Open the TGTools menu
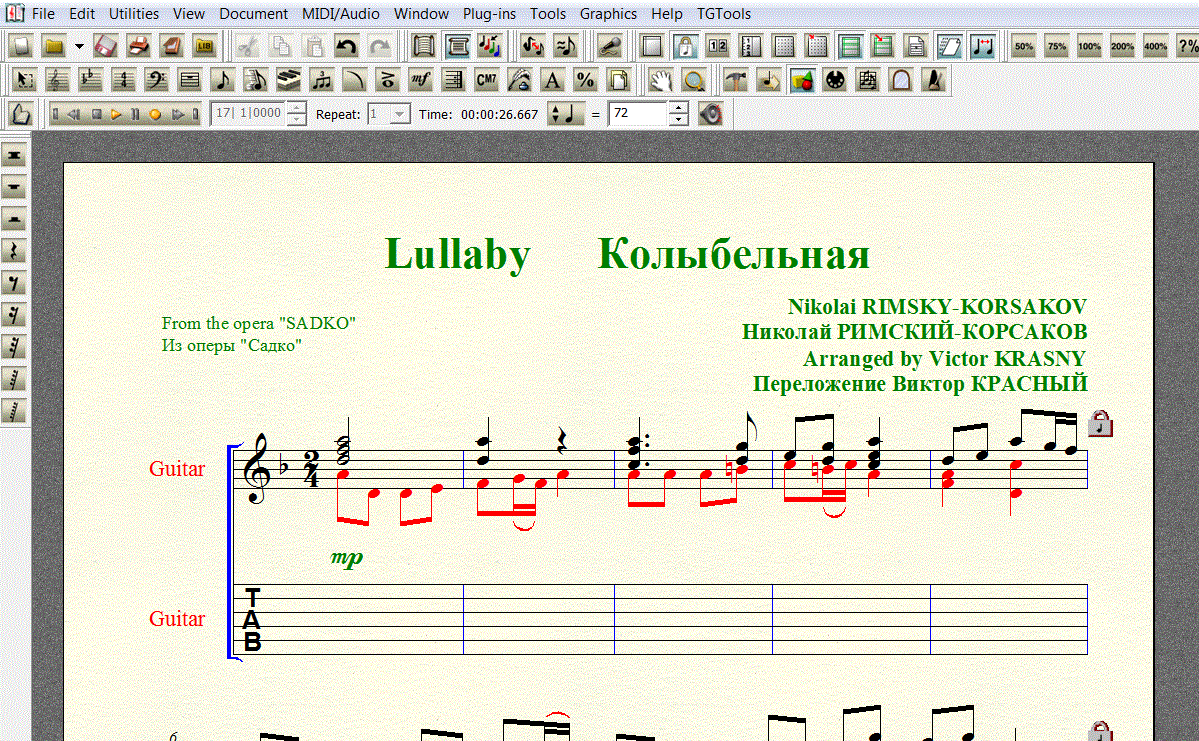Image resolution: width=1199 pixels, height=741 pixels. point(723,14)
